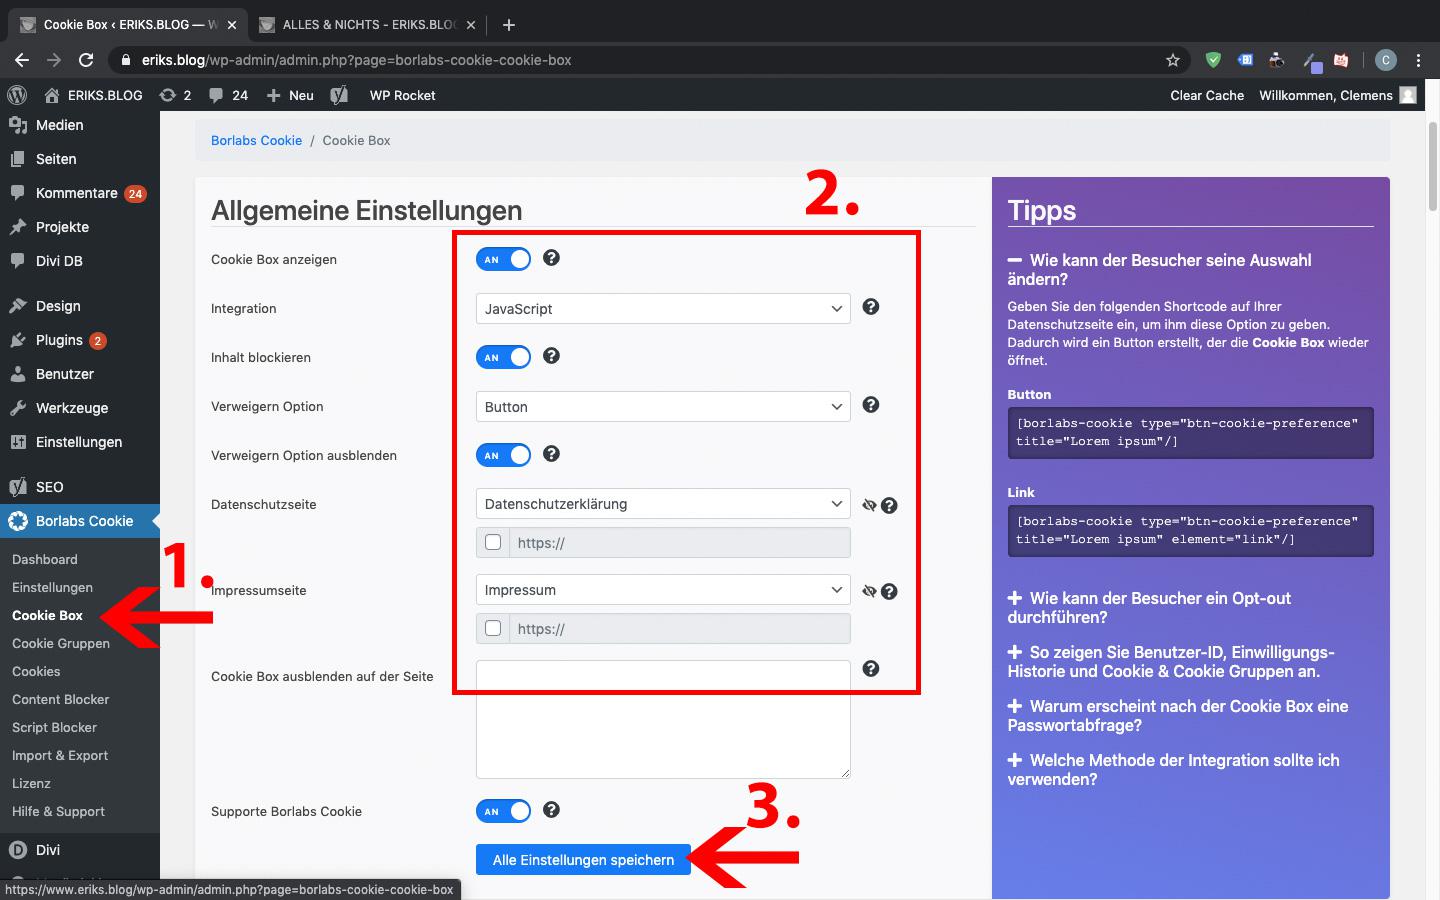This screenshot has width=1440, height=900.
Task: Toggle hide-link eye icon for Impressumseite
Action: tap(869, 592)
